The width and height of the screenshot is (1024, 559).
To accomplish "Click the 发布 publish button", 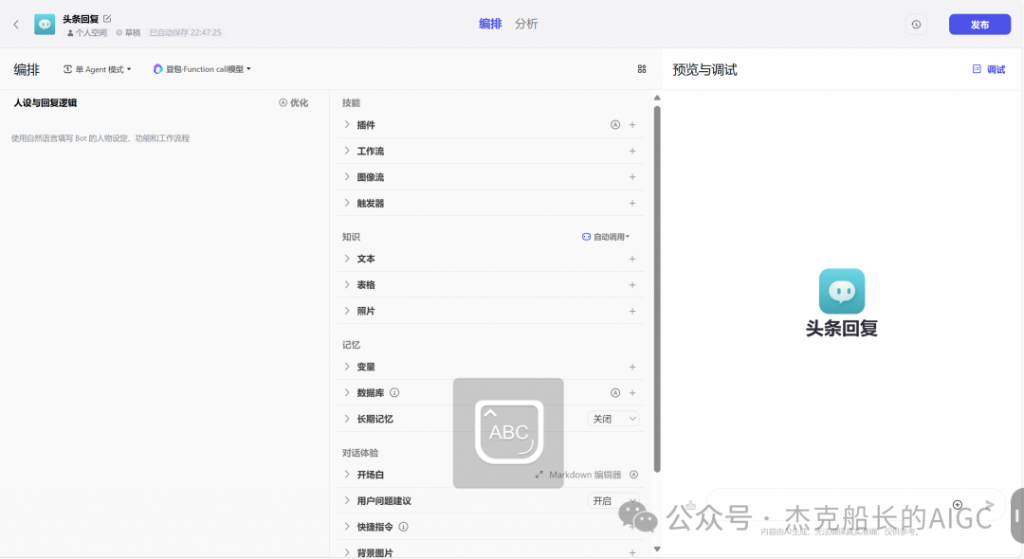I will tap(980, 24).
